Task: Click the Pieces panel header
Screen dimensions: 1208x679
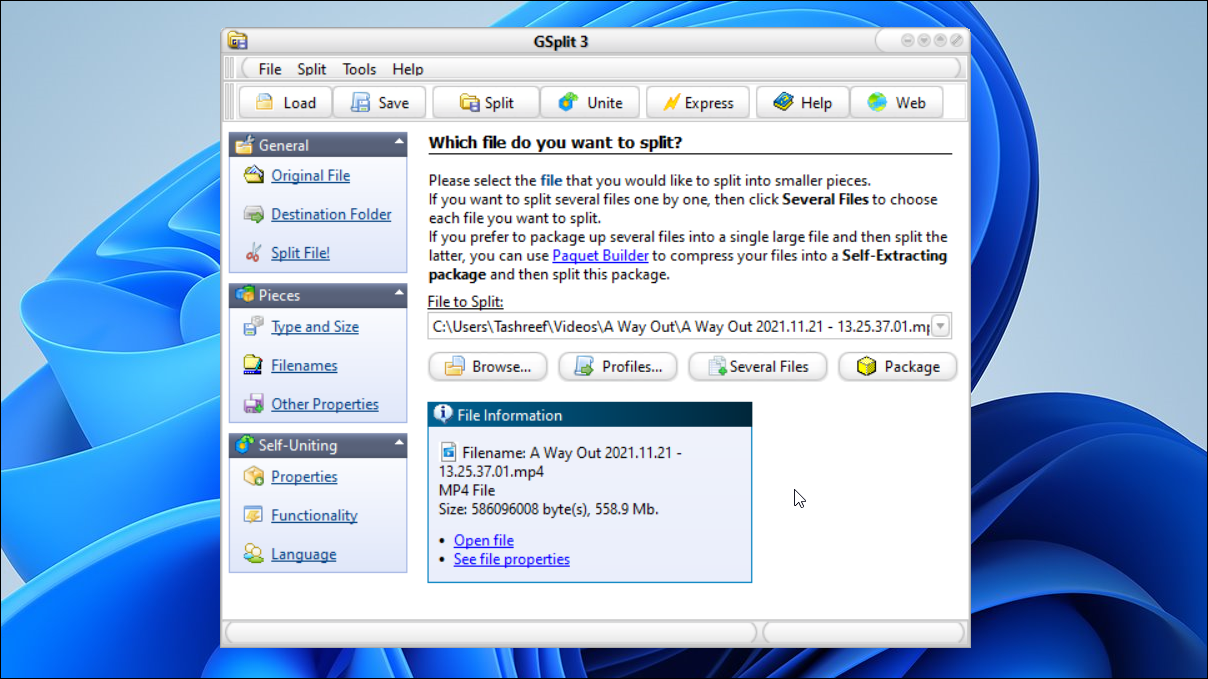Action: tap(318, 295)
